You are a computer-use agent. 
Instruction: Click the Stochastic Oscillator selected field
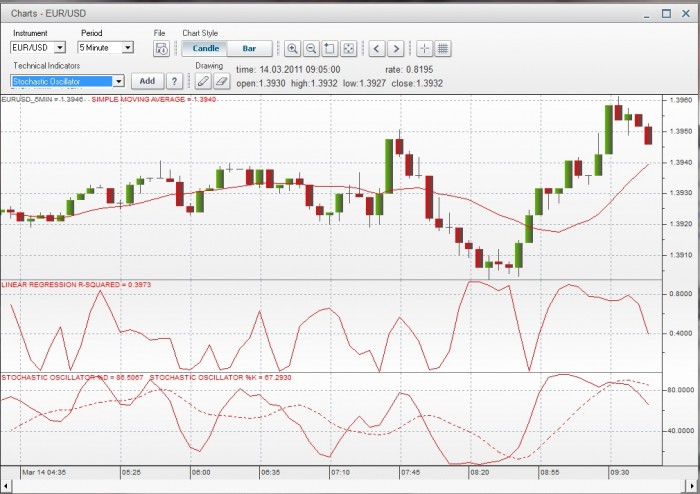62,81
